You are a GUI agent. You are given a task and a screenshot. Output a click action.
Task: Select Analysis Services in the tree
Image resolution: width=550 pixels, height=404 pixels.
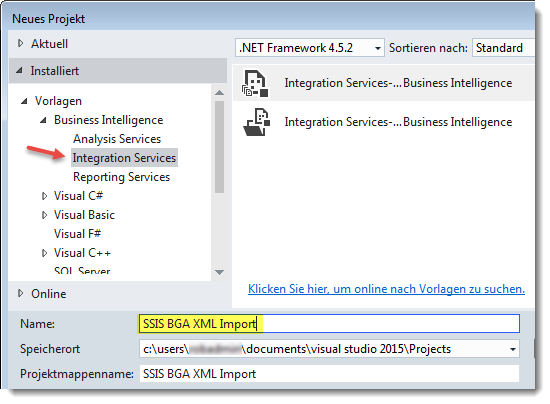(x=117, y=139)
